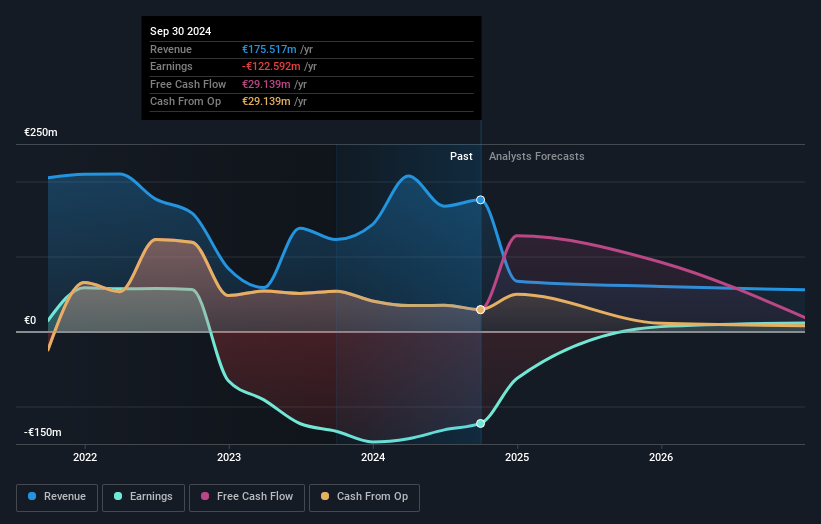Click the blue Revenue data point marker
Screen dimensions: 821x524
coord(480,200)
